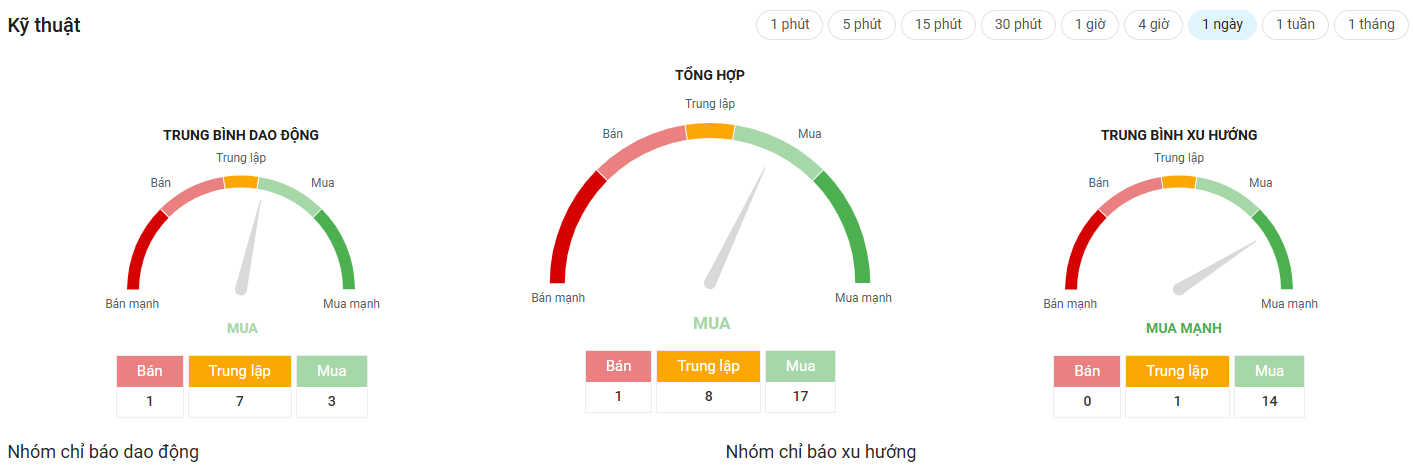
Task: Click the Mua badge under Trung bình dao động
Action: (x=332, y=371)
